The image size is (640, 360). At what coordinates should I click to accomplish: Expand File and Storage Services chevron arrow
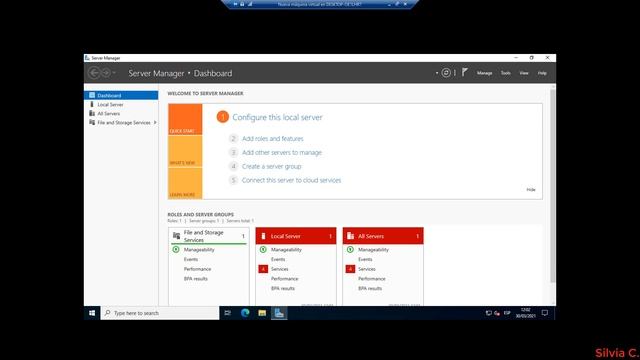point(155,122)
